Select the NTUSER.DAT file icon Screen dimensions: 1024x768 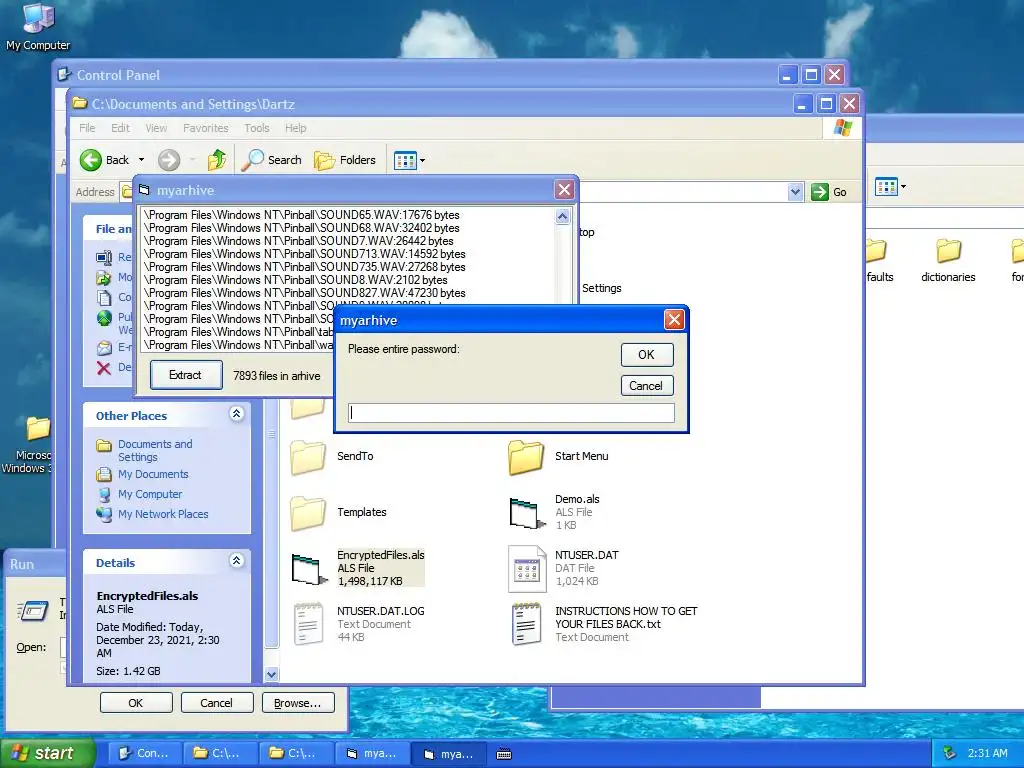(x=526, y=569)
